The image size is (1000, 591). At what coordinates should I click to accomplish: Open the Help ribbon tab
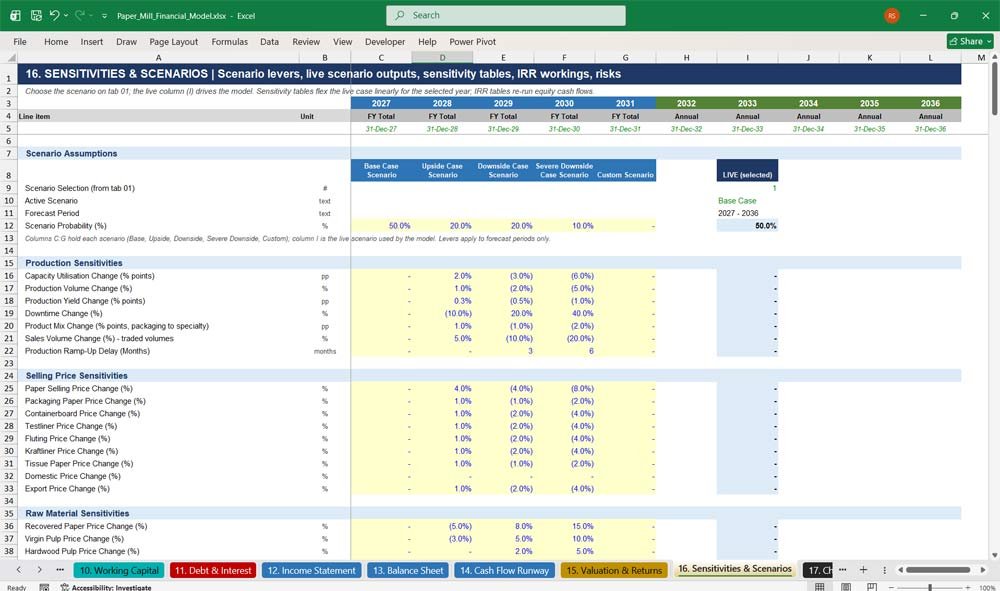[427, 41]
